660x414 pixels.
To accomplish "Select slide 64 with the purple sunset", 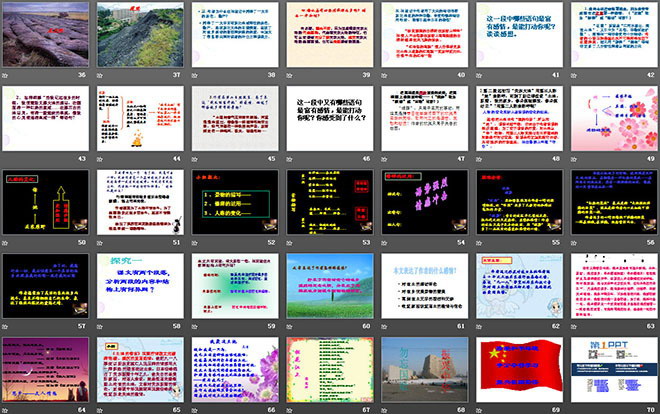I will [x=45, y=369].
